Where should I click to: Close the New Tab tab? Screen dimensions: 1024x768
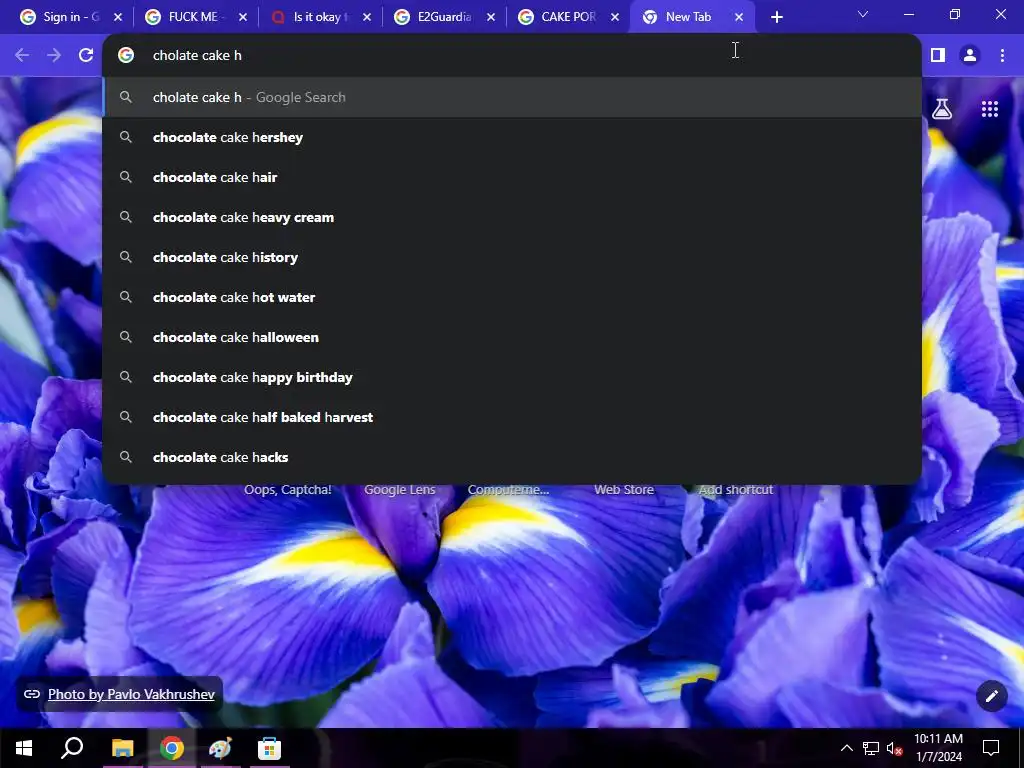click(x=739, y=17)
